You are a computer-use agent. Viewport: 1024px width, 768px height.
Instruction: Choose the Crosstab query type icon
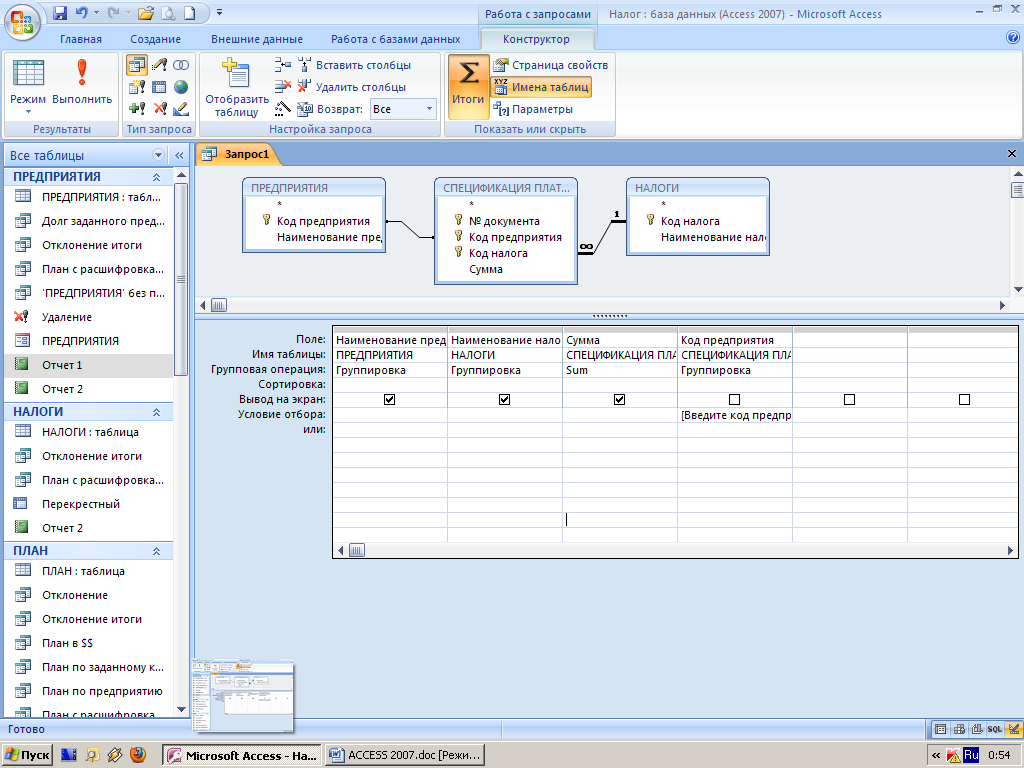click(x=159, y=87)
